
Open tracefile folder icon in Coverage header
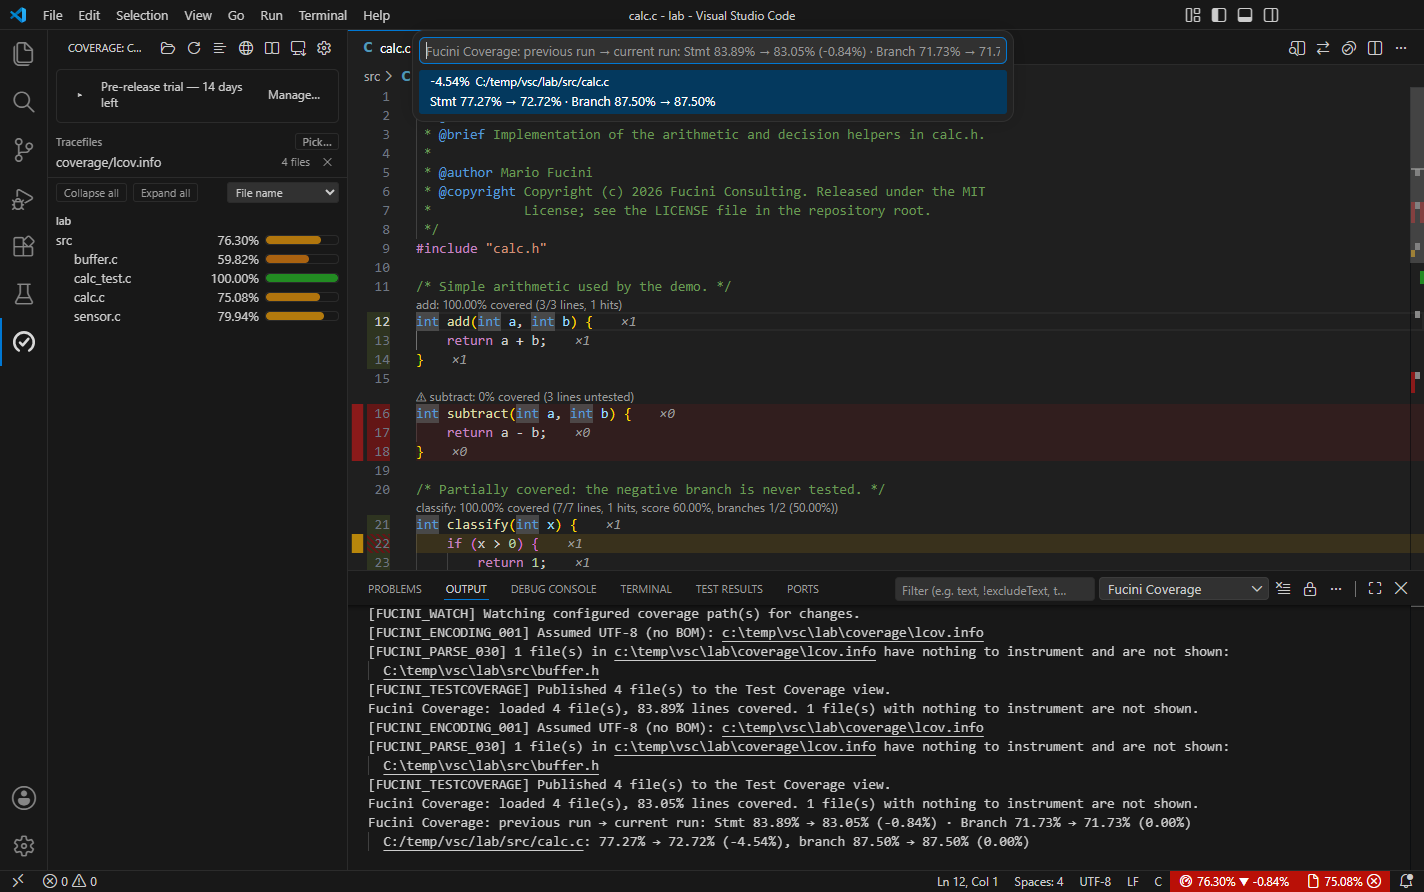168,48
